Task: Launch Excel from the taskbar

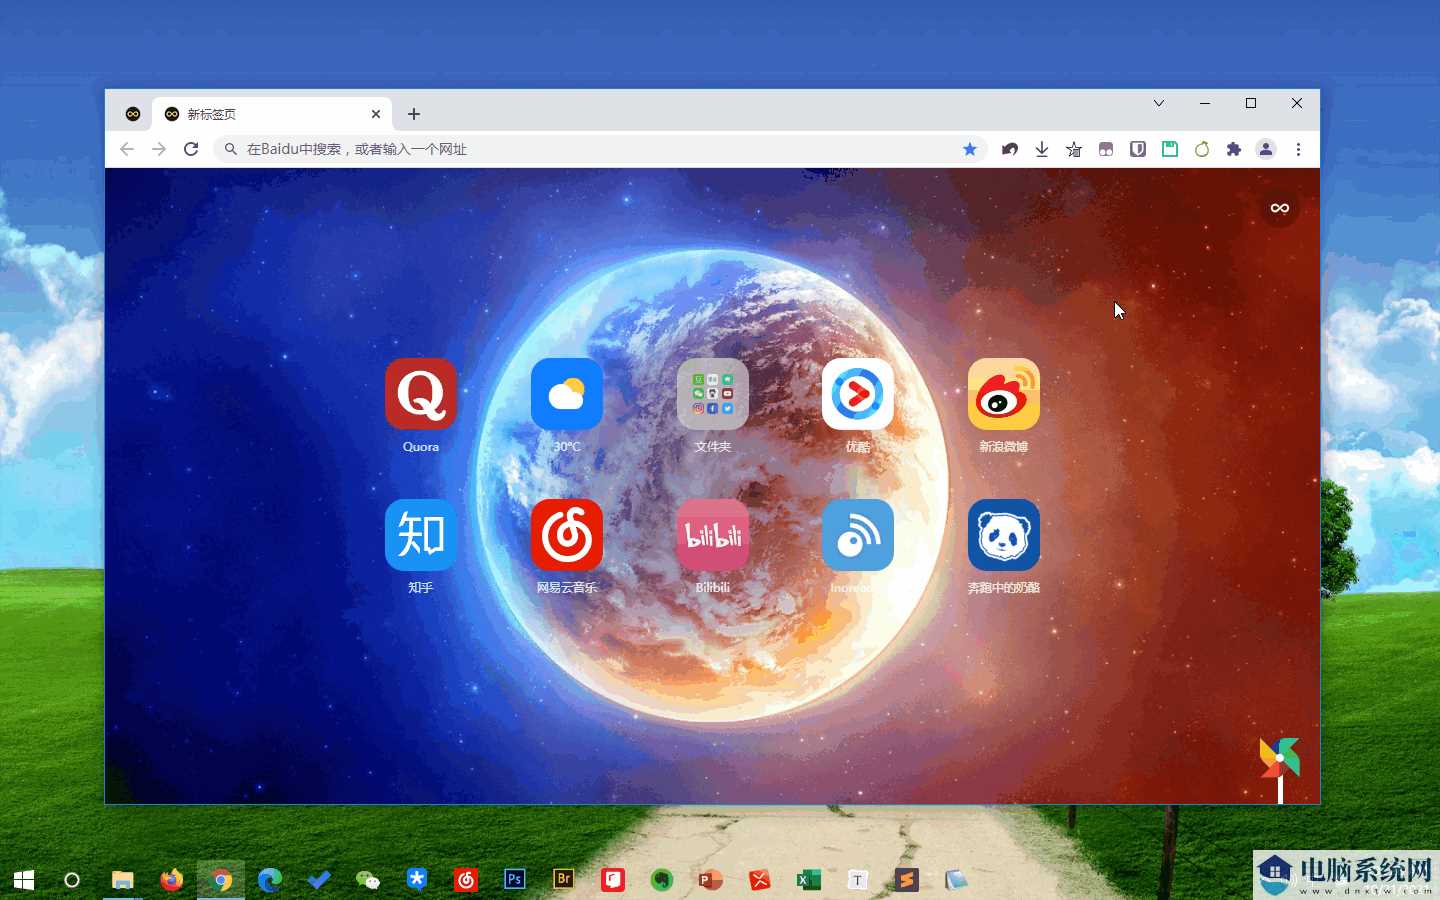Action: (809, 880)
